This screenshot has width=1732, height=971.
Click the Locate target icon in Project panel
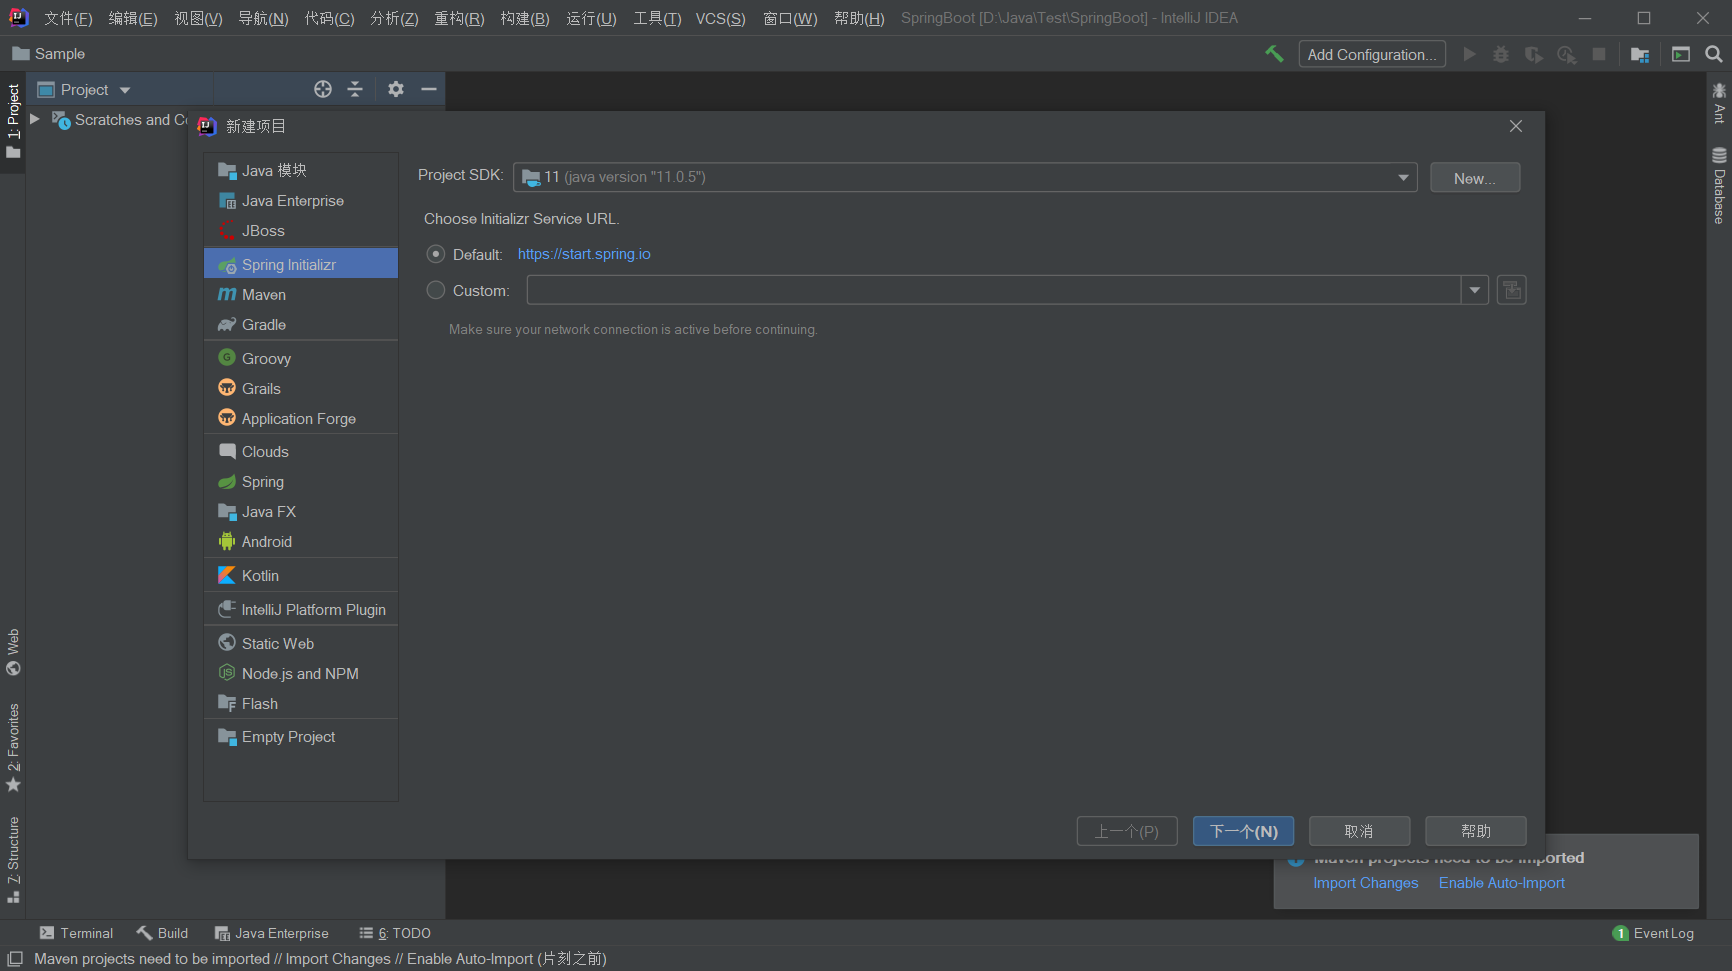(323, 89)
